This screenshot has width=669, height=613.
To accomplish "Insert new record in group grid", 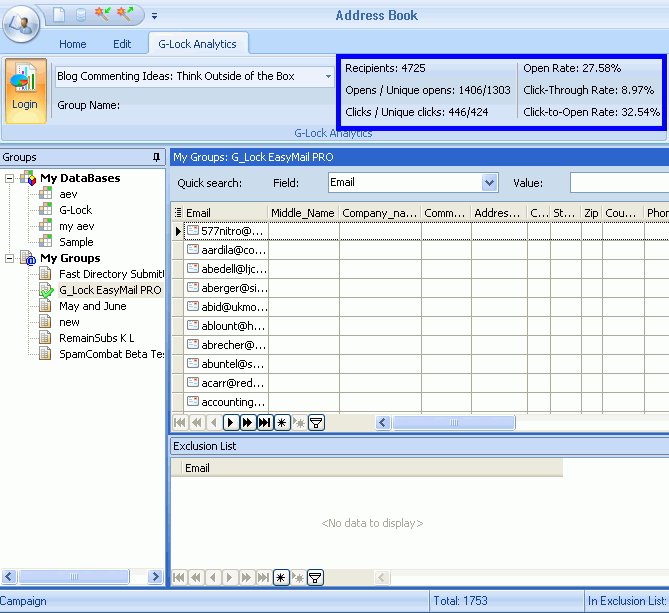I will pyautogui.click(x=282, y=423).
